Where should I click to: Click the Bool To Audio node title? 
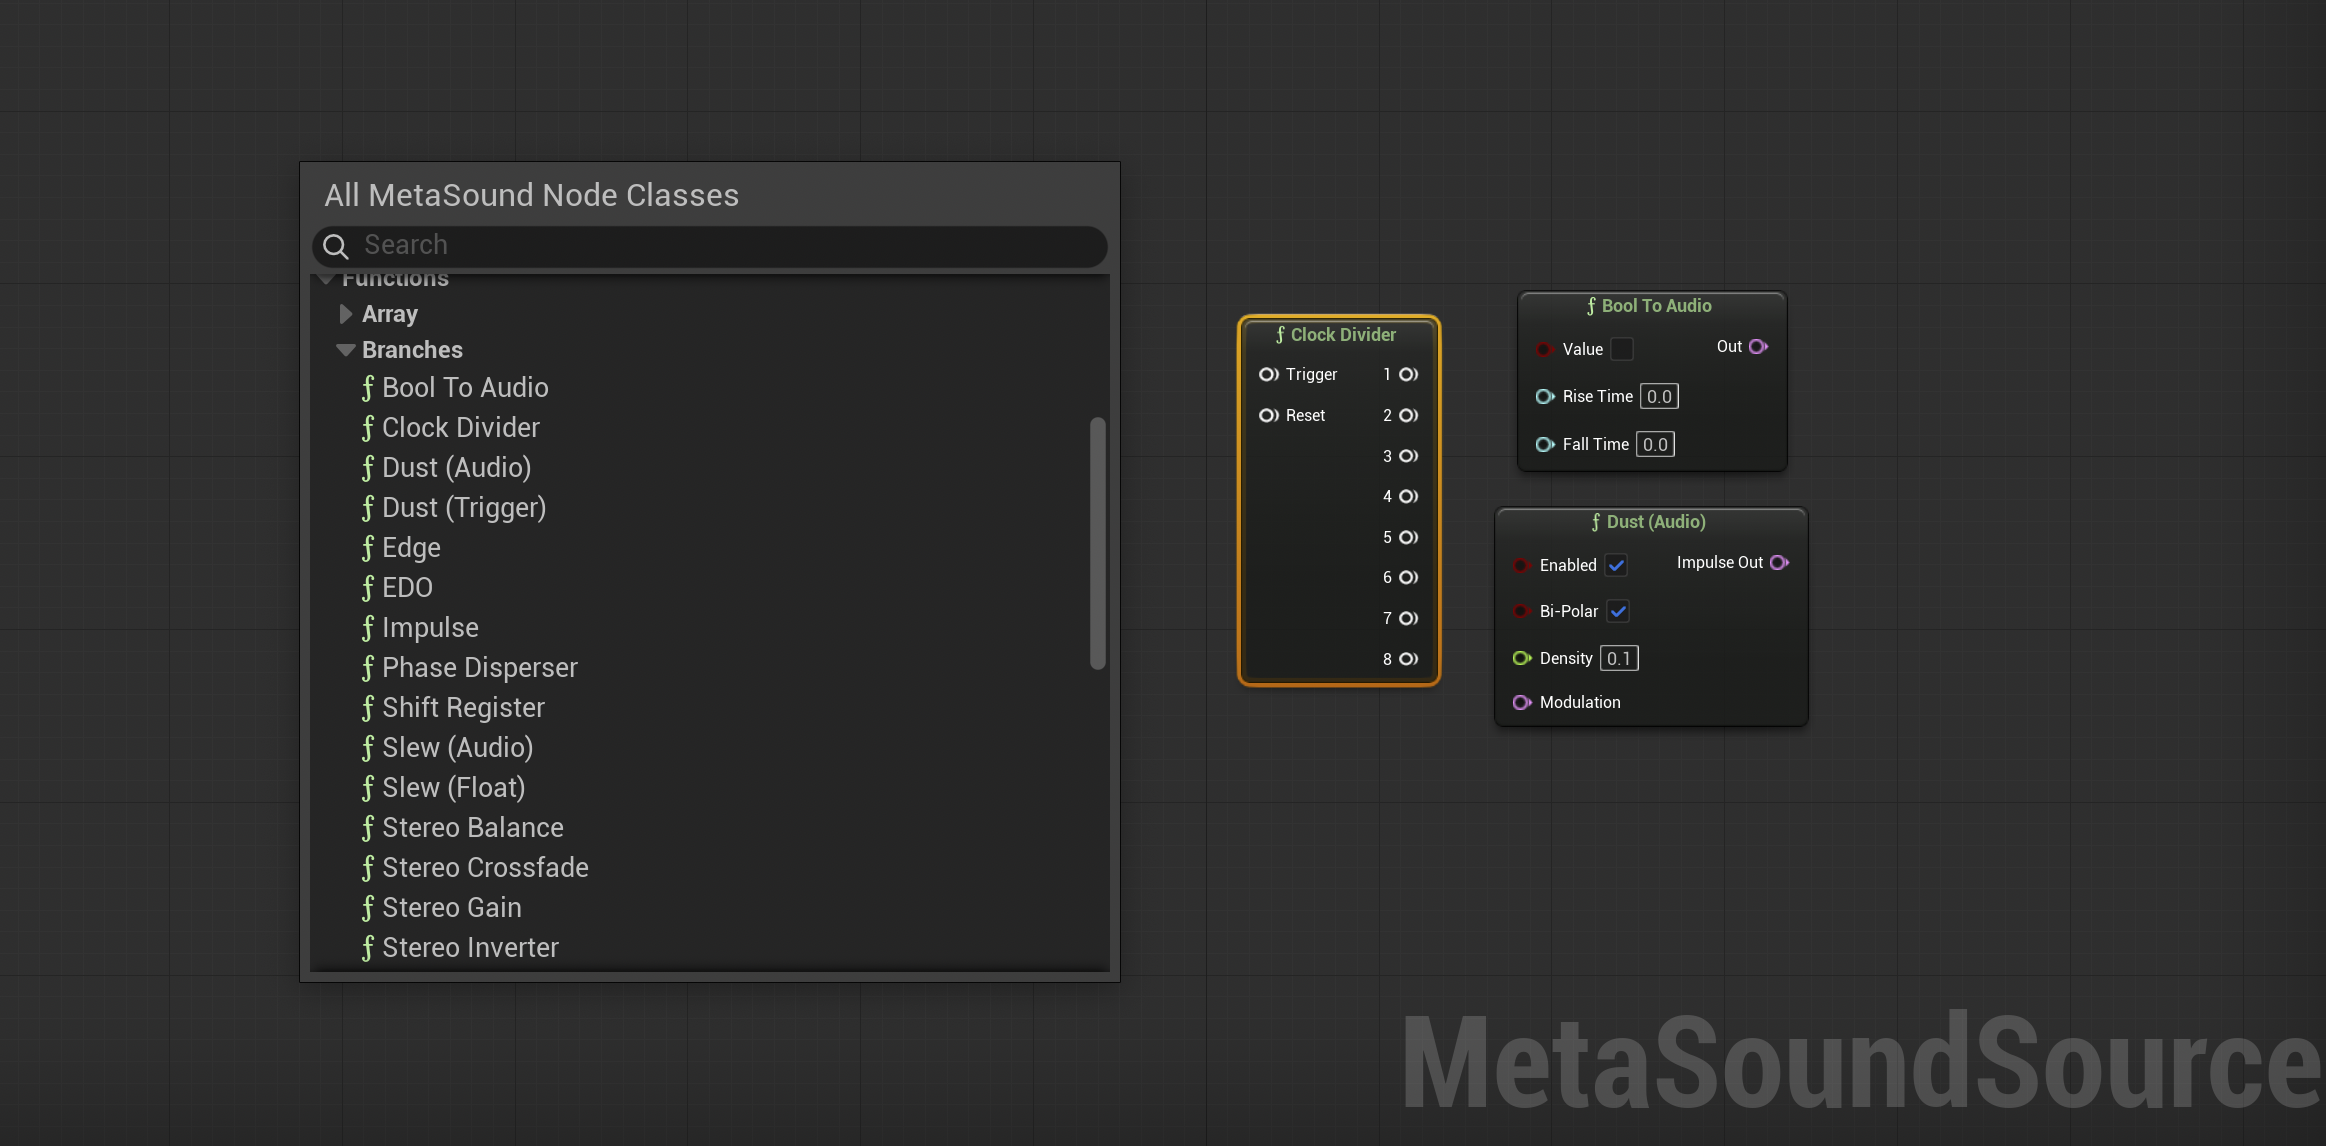pos(1656,306)
